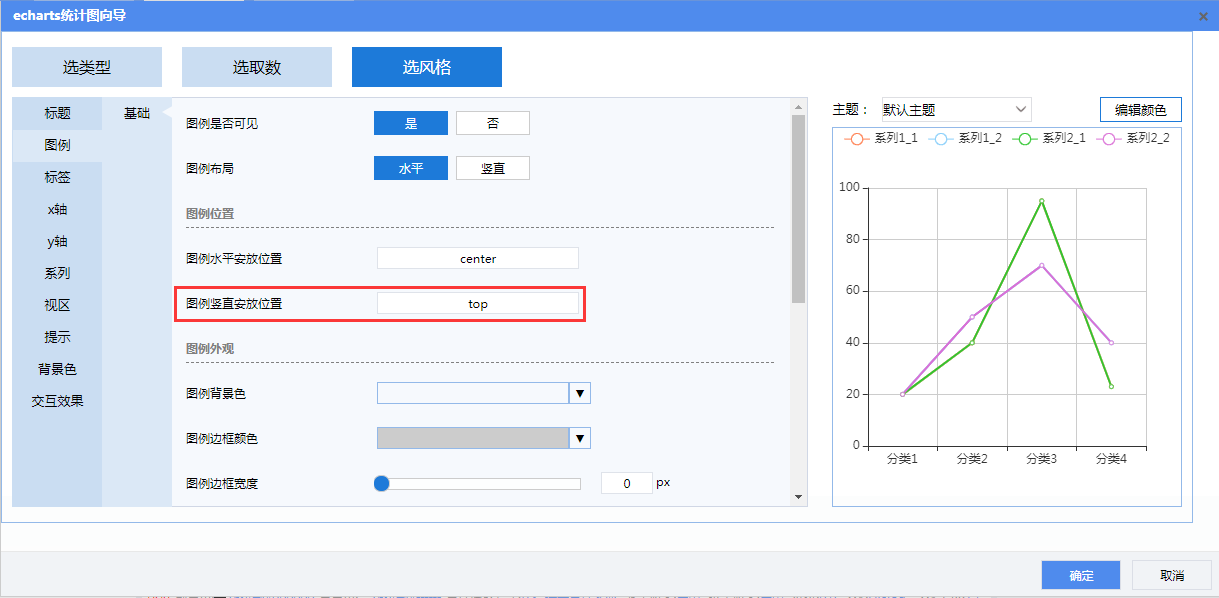Toggle the 系列2_1 legend icon in chart
Screen dimensions: 1219x598
[1023, 139]
